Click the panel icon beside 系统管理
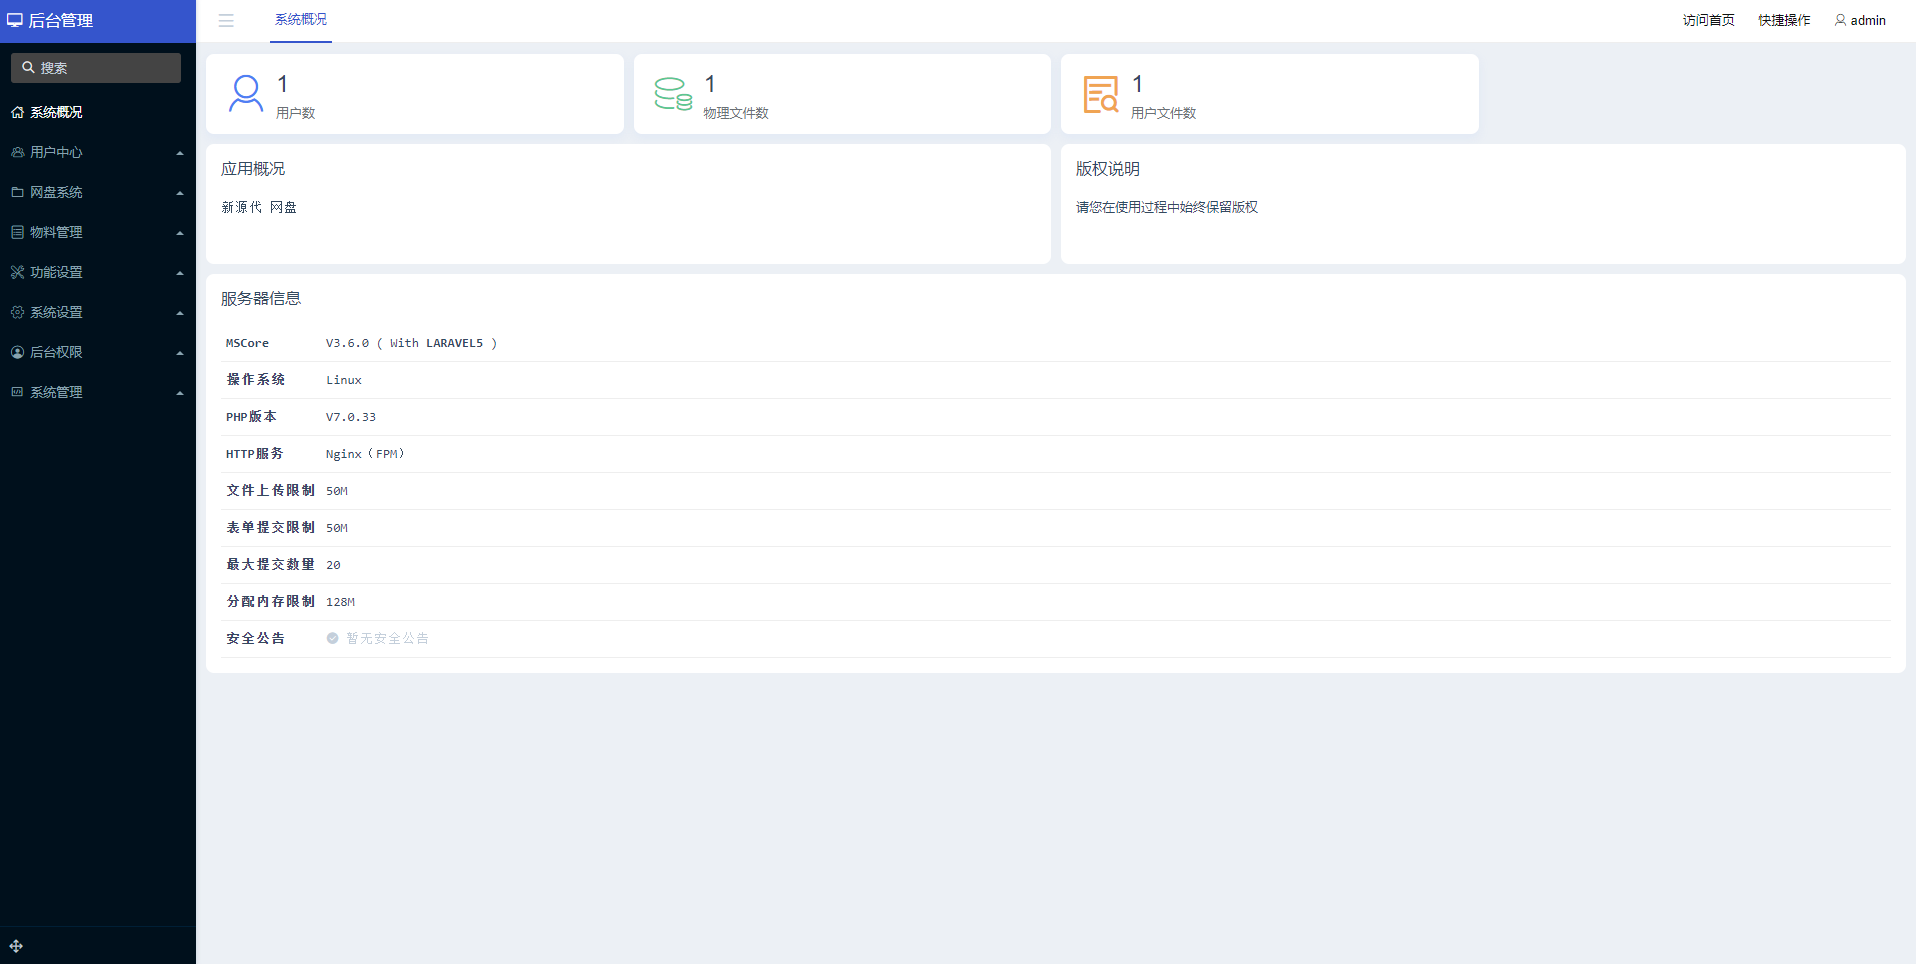1916x964 pixels. (17, 392)
